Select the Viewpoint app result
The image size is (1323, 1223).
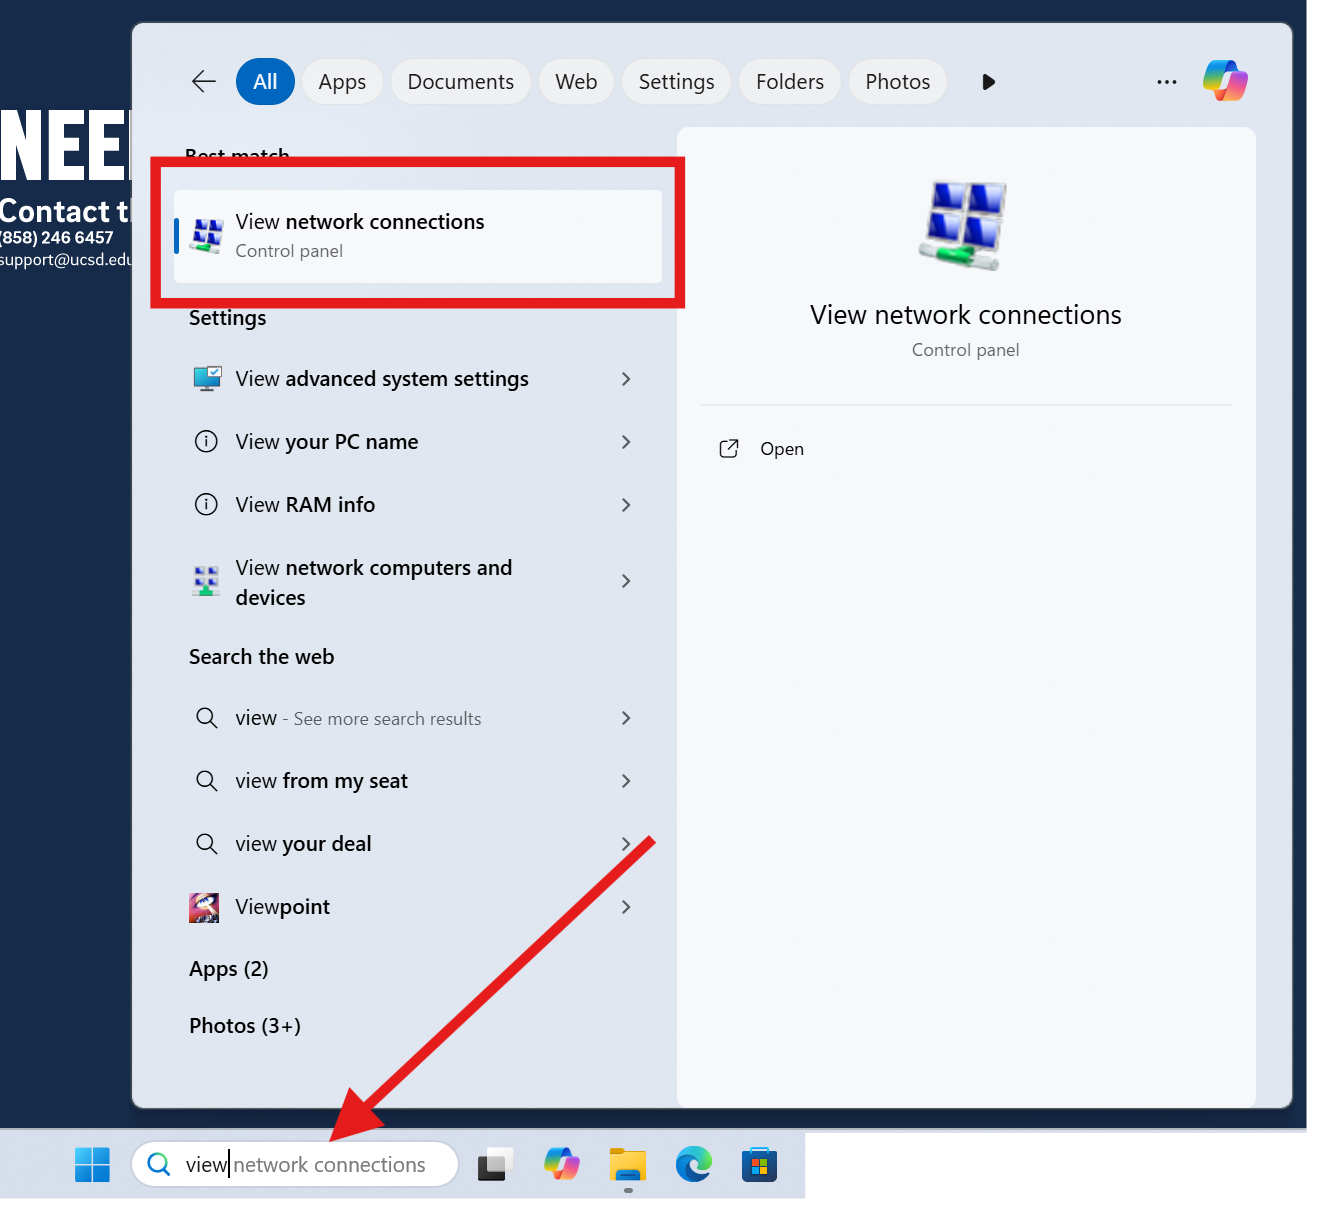coord(282,907)
